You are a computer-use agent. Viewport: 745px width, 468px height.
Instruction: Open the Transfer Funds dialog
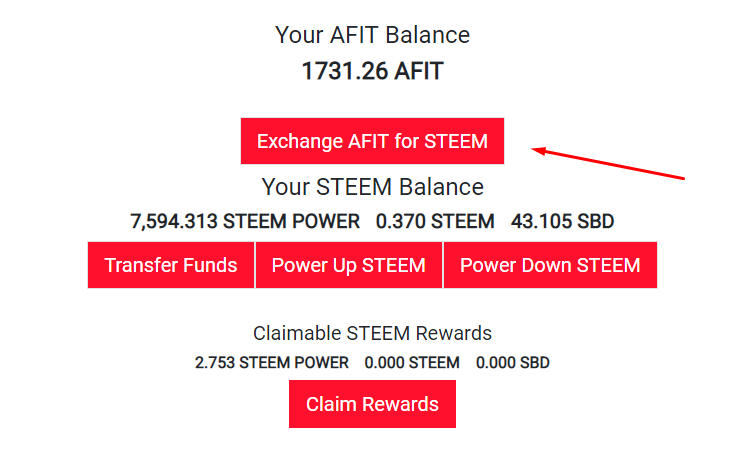171,265
